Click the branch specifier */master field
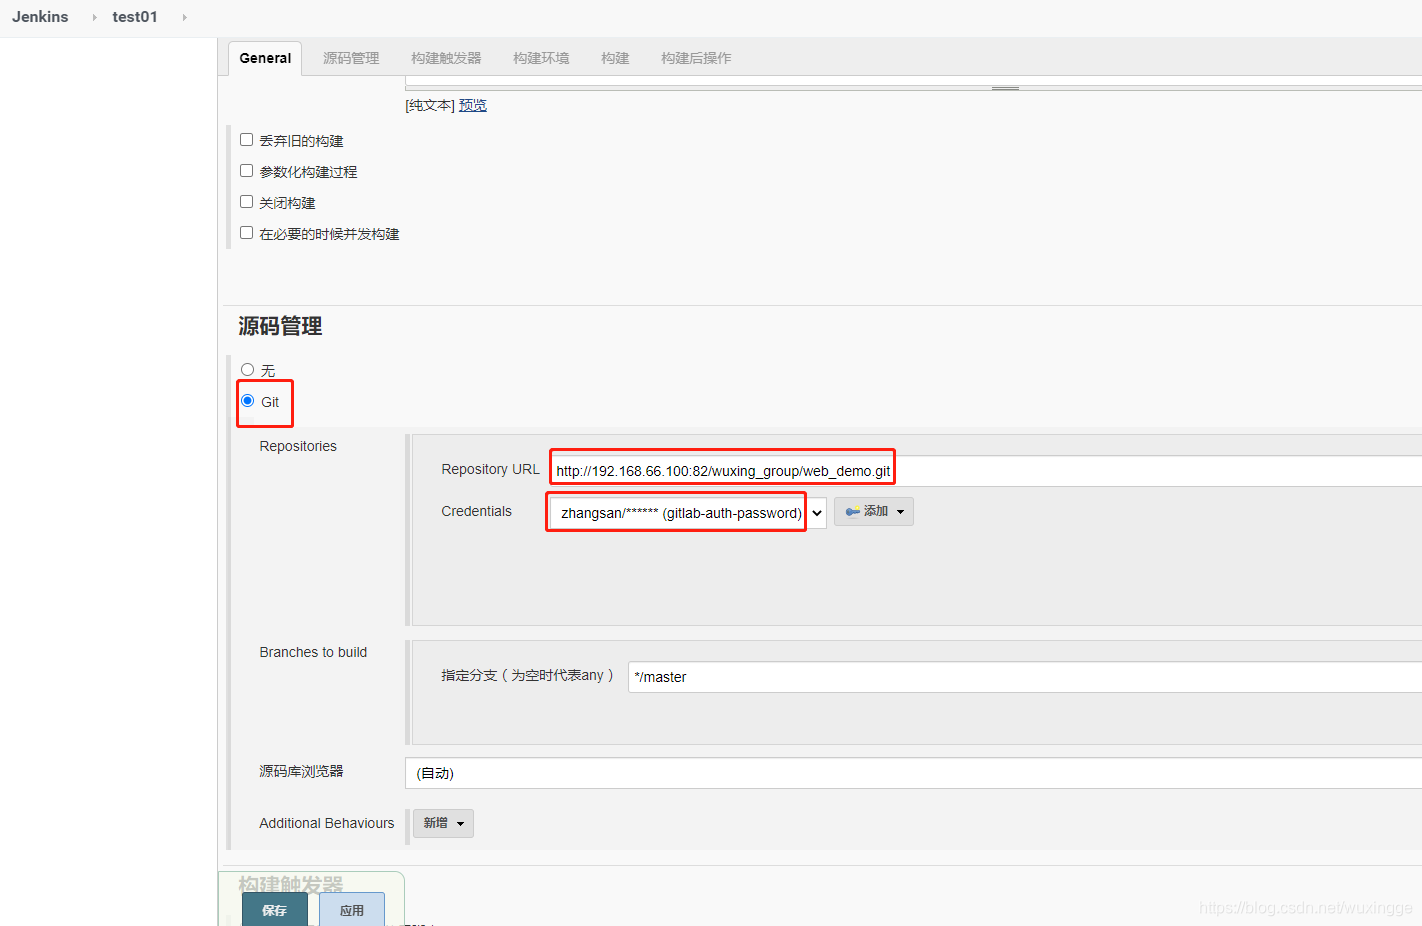Image resolution: width=1422 pixels, height=926 pixels. pos(1025,677)
